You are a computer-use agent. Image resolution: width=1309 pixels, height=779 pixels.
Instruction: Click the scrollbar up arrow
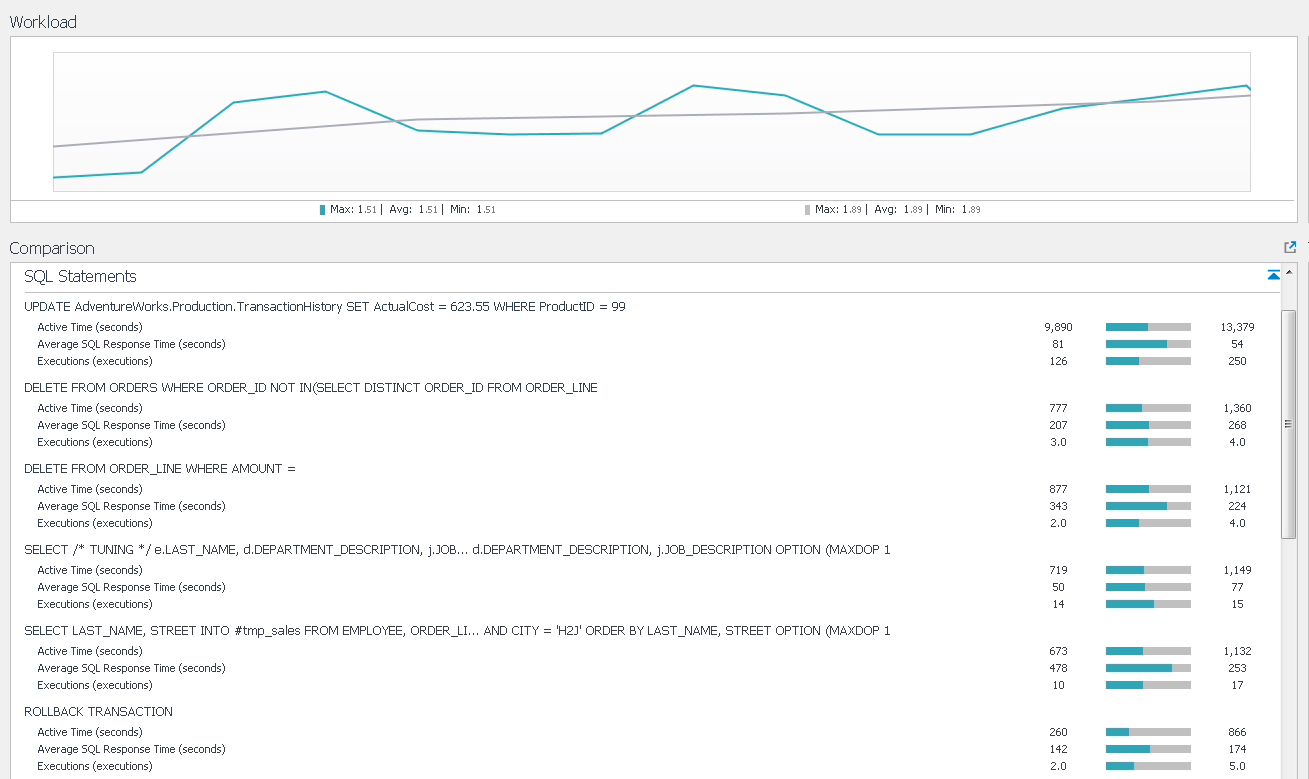pyautogui.click(x=1288, y=272)
